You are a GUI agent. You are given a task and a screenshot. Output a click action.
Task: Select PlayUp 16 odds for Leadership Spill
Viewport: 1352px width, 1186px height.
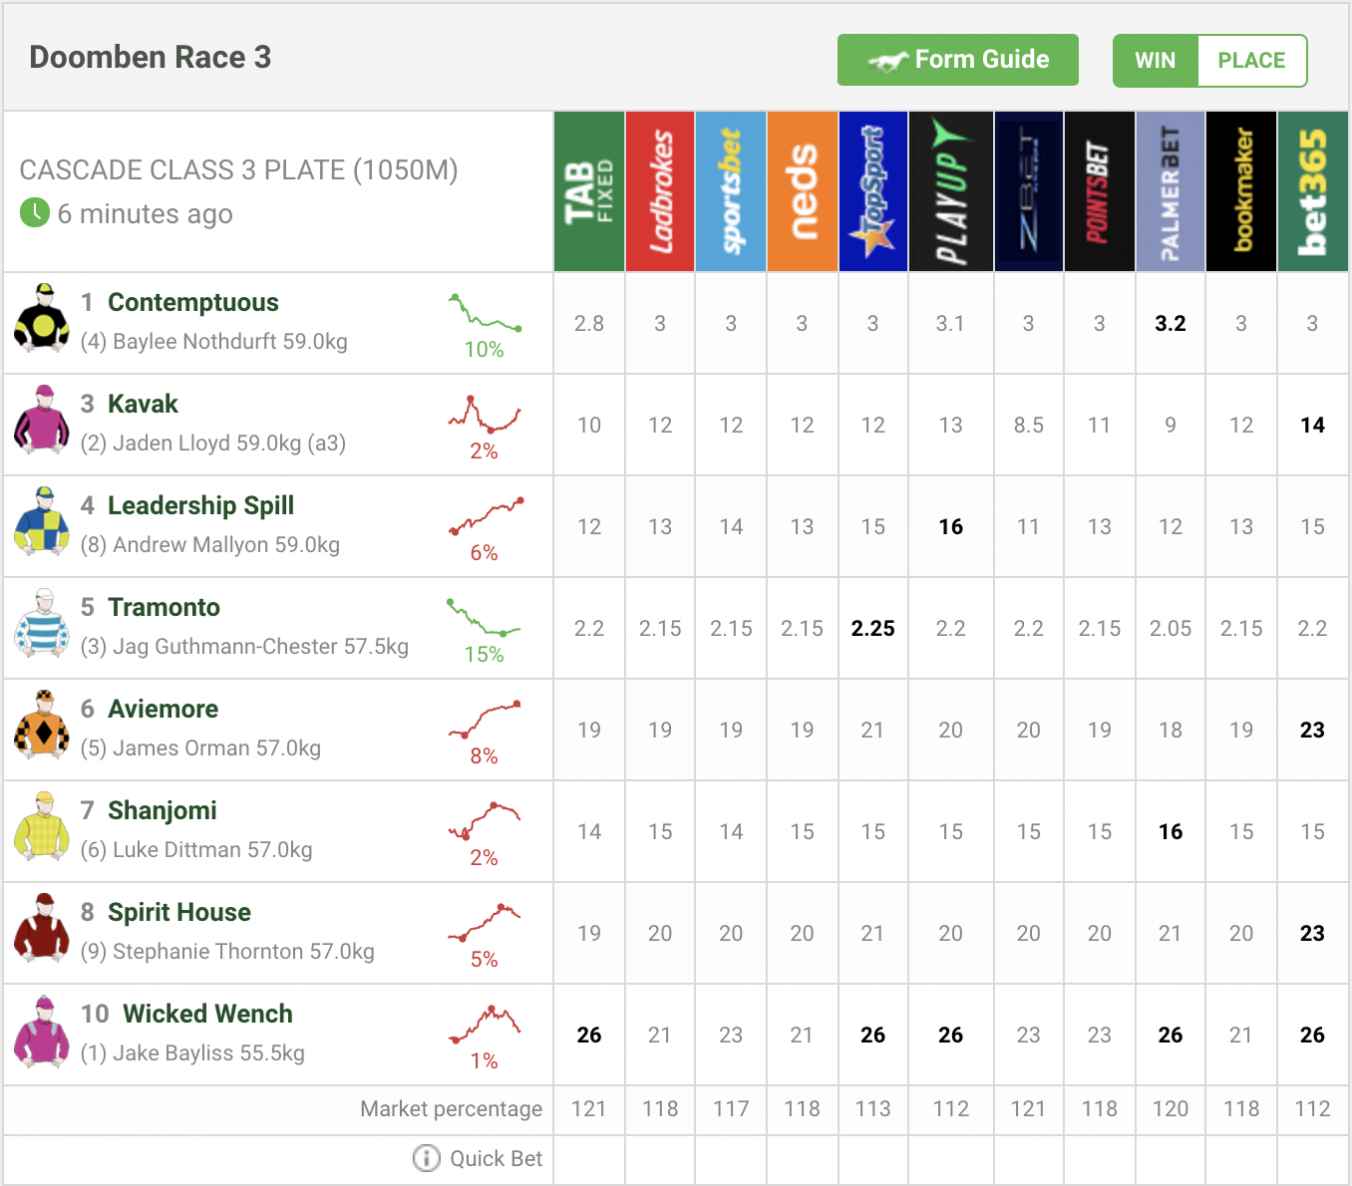(950, 526)
